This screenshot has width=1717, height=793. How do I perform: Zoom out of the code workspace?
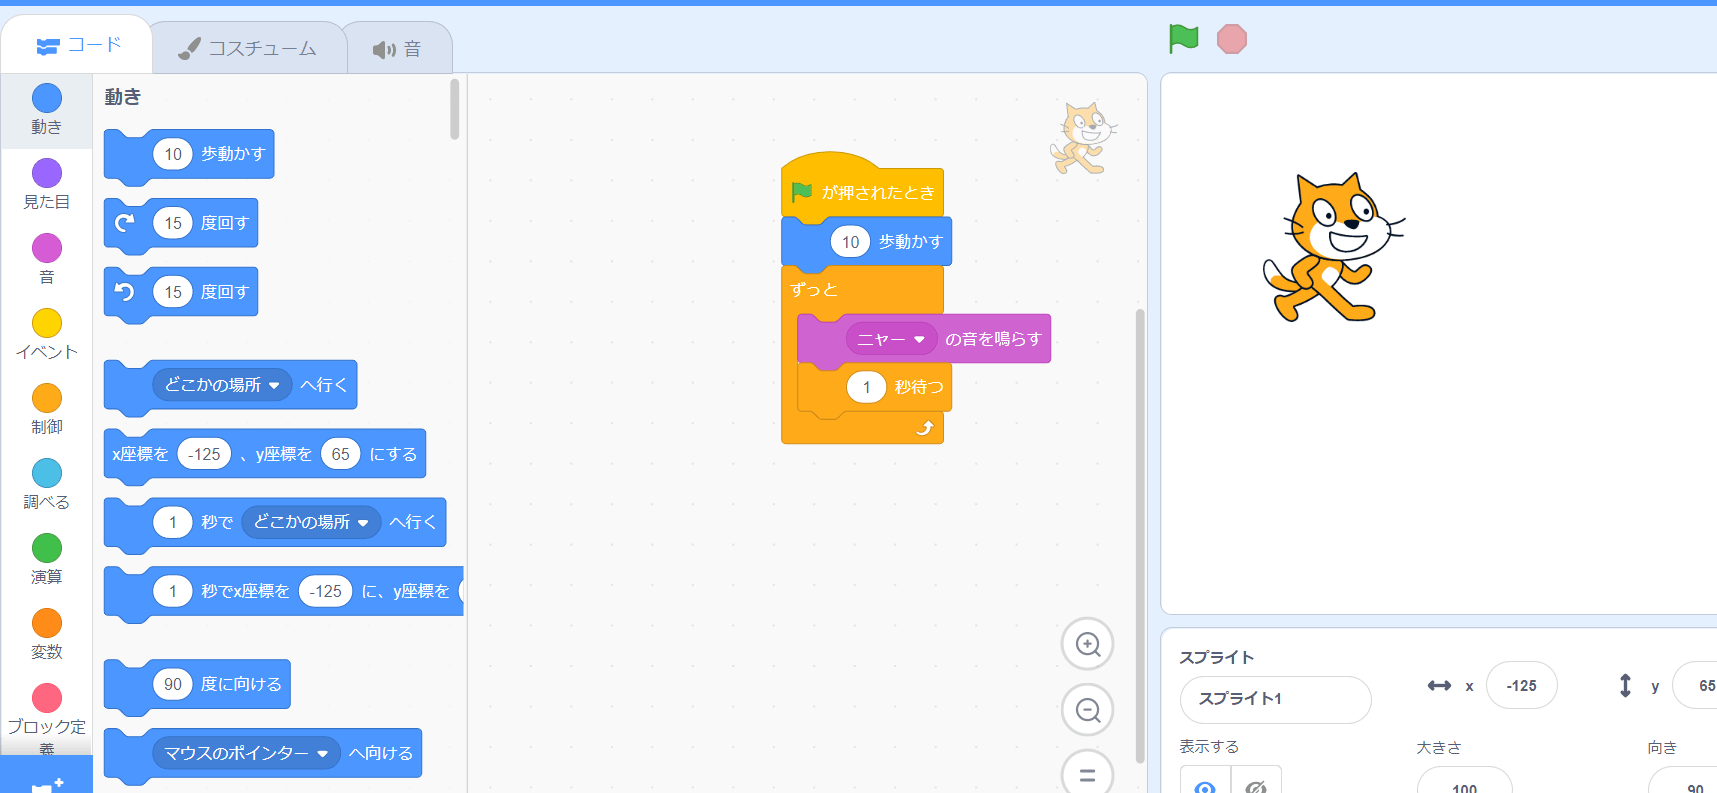(x=1087, y=710)
